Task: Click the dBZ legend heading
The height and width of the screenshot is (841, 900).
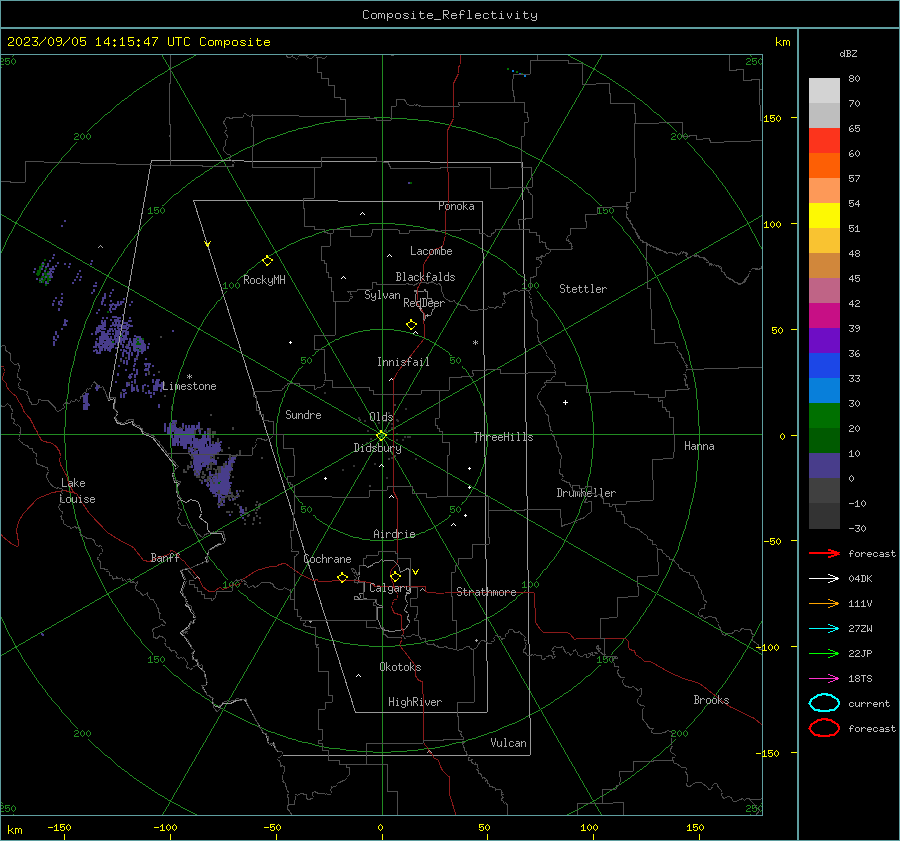Action: click(848, 53)
